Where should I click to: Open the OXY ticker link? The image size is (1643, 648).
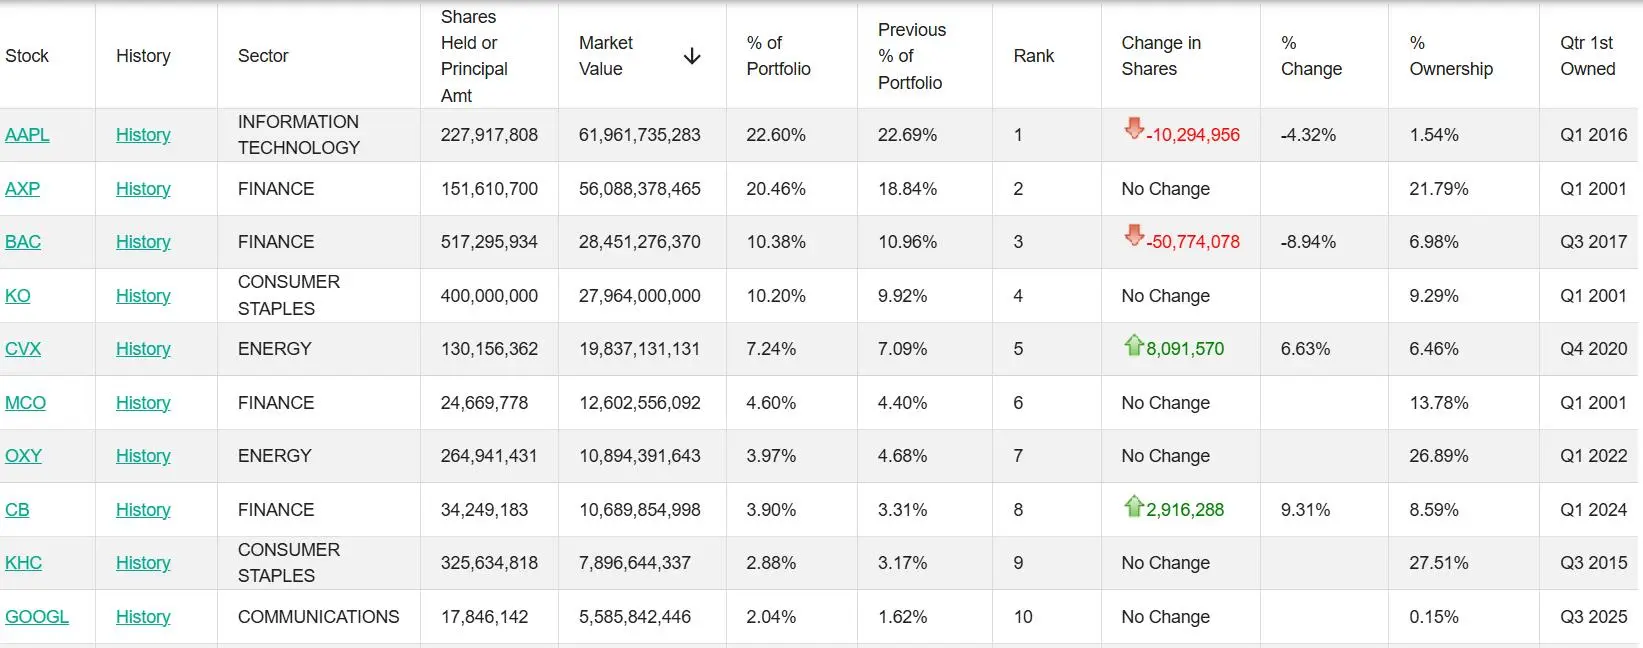click(x=23, y=456)
